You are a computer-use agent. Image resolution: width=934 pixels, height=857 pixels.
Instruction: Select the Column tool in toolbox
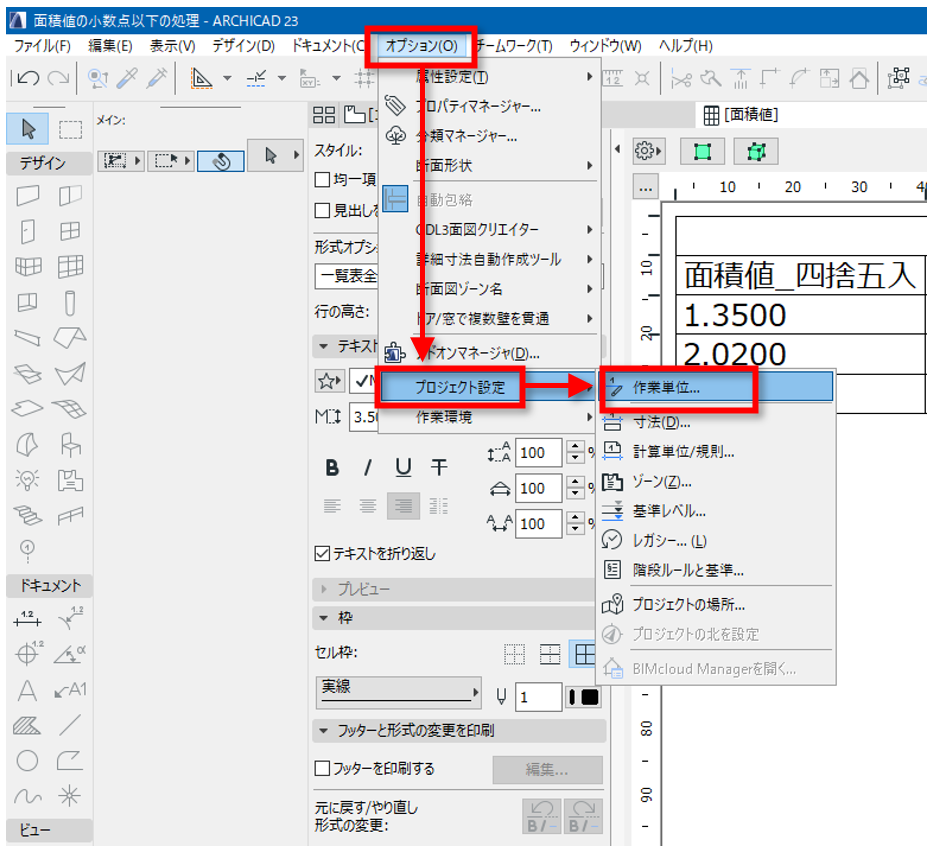coord(70,303)
